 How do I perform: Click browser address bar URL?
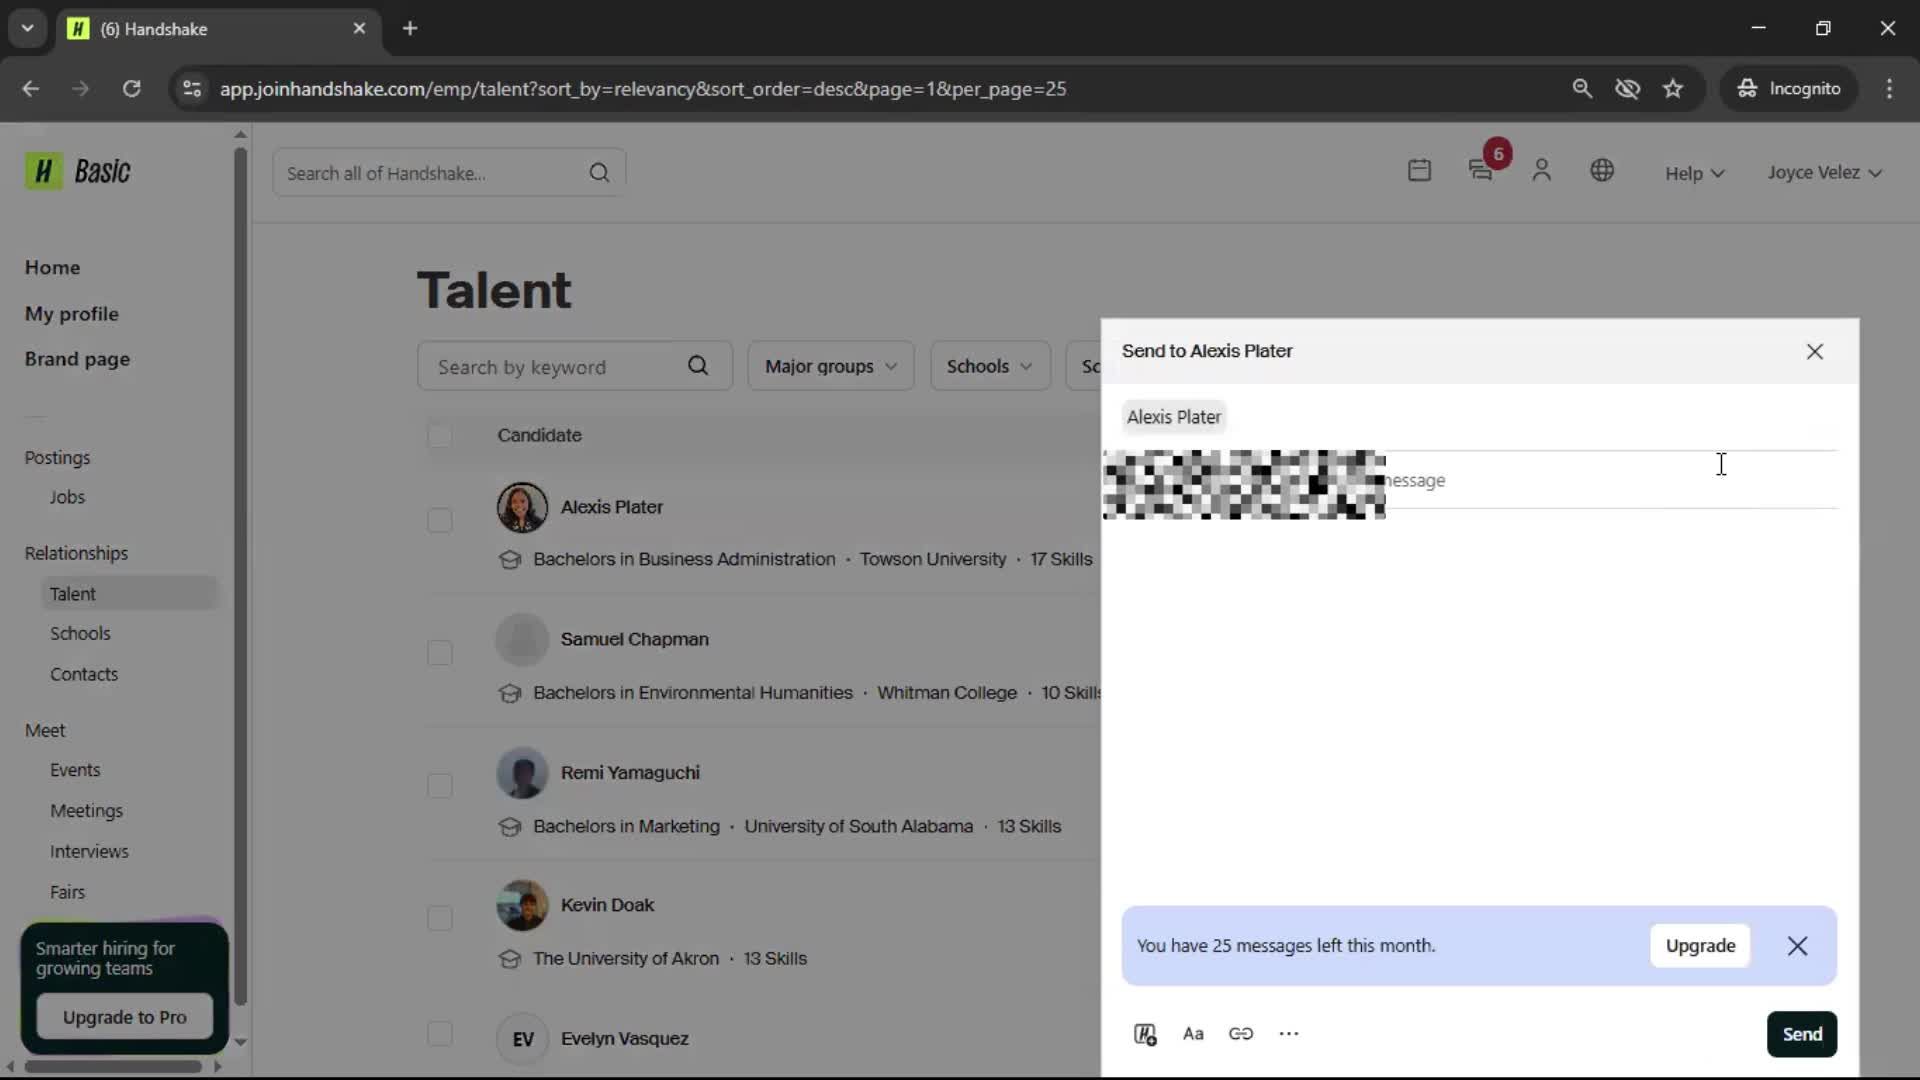click(x=643, y=89)
